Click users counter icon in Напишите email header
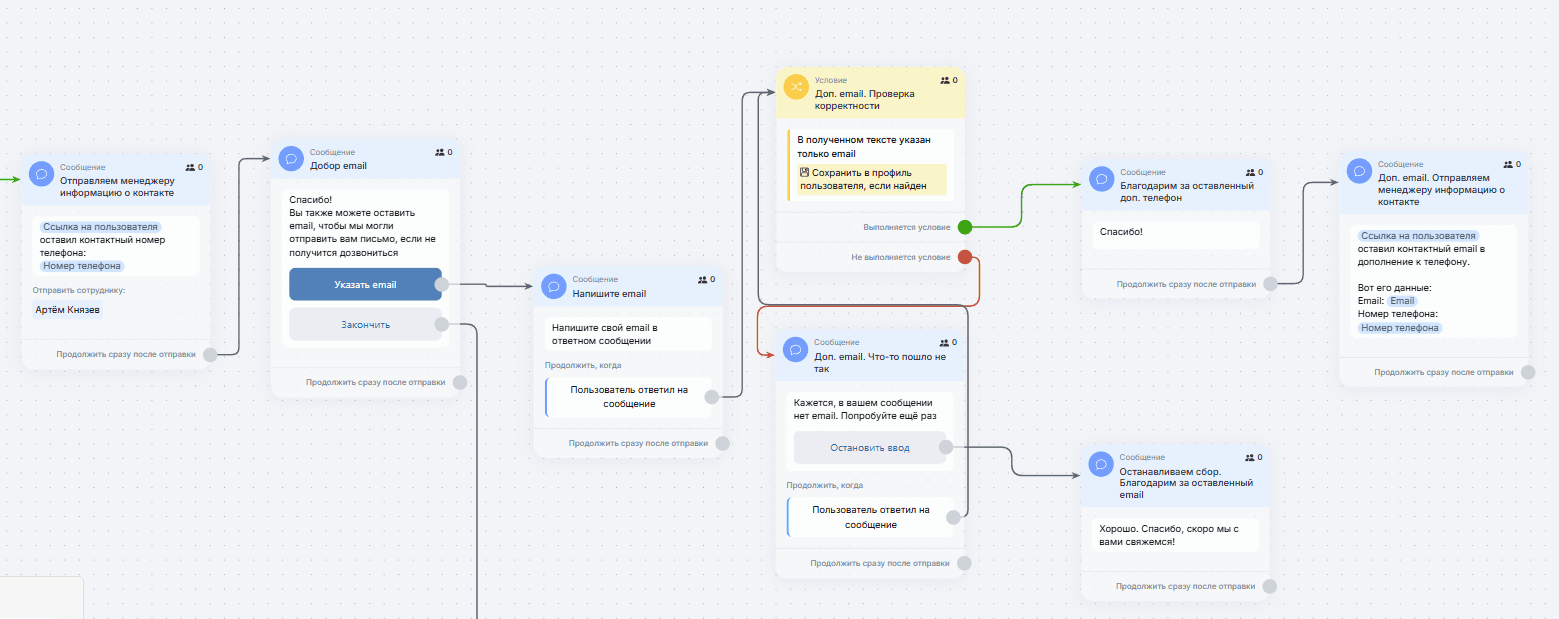Screen dimensions: 1559x619 (702, 280)
